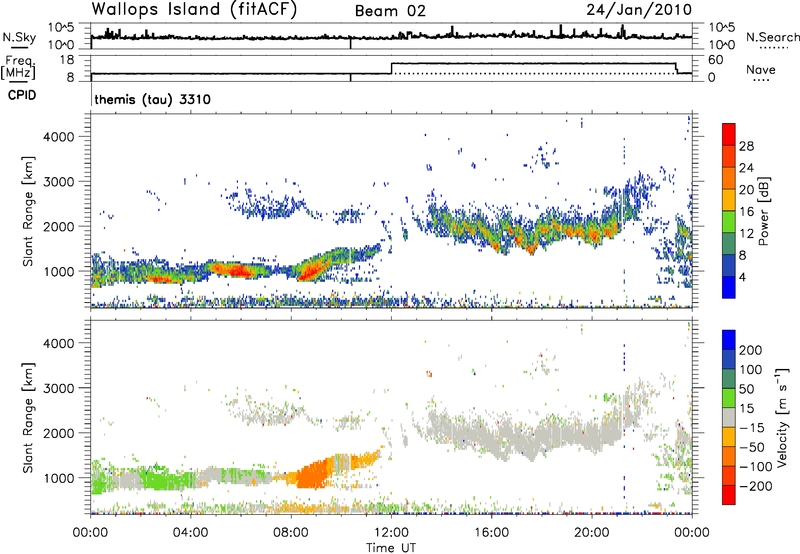Click the blue bottom of Power color bar

(729, 289)
